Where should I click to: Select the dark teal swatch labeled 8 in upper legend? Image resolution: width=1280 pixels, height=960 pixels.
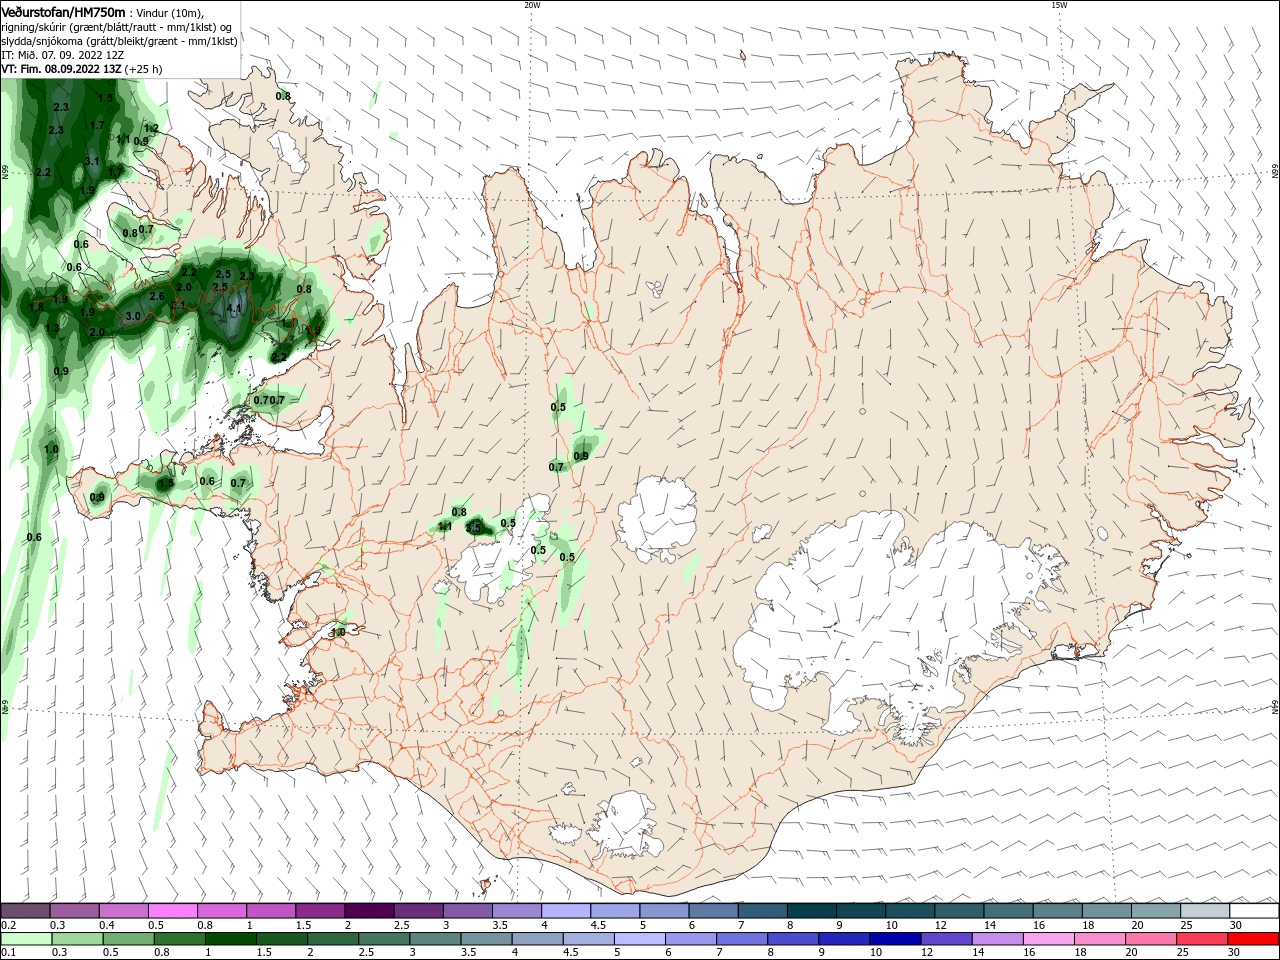tap(811, 911)
